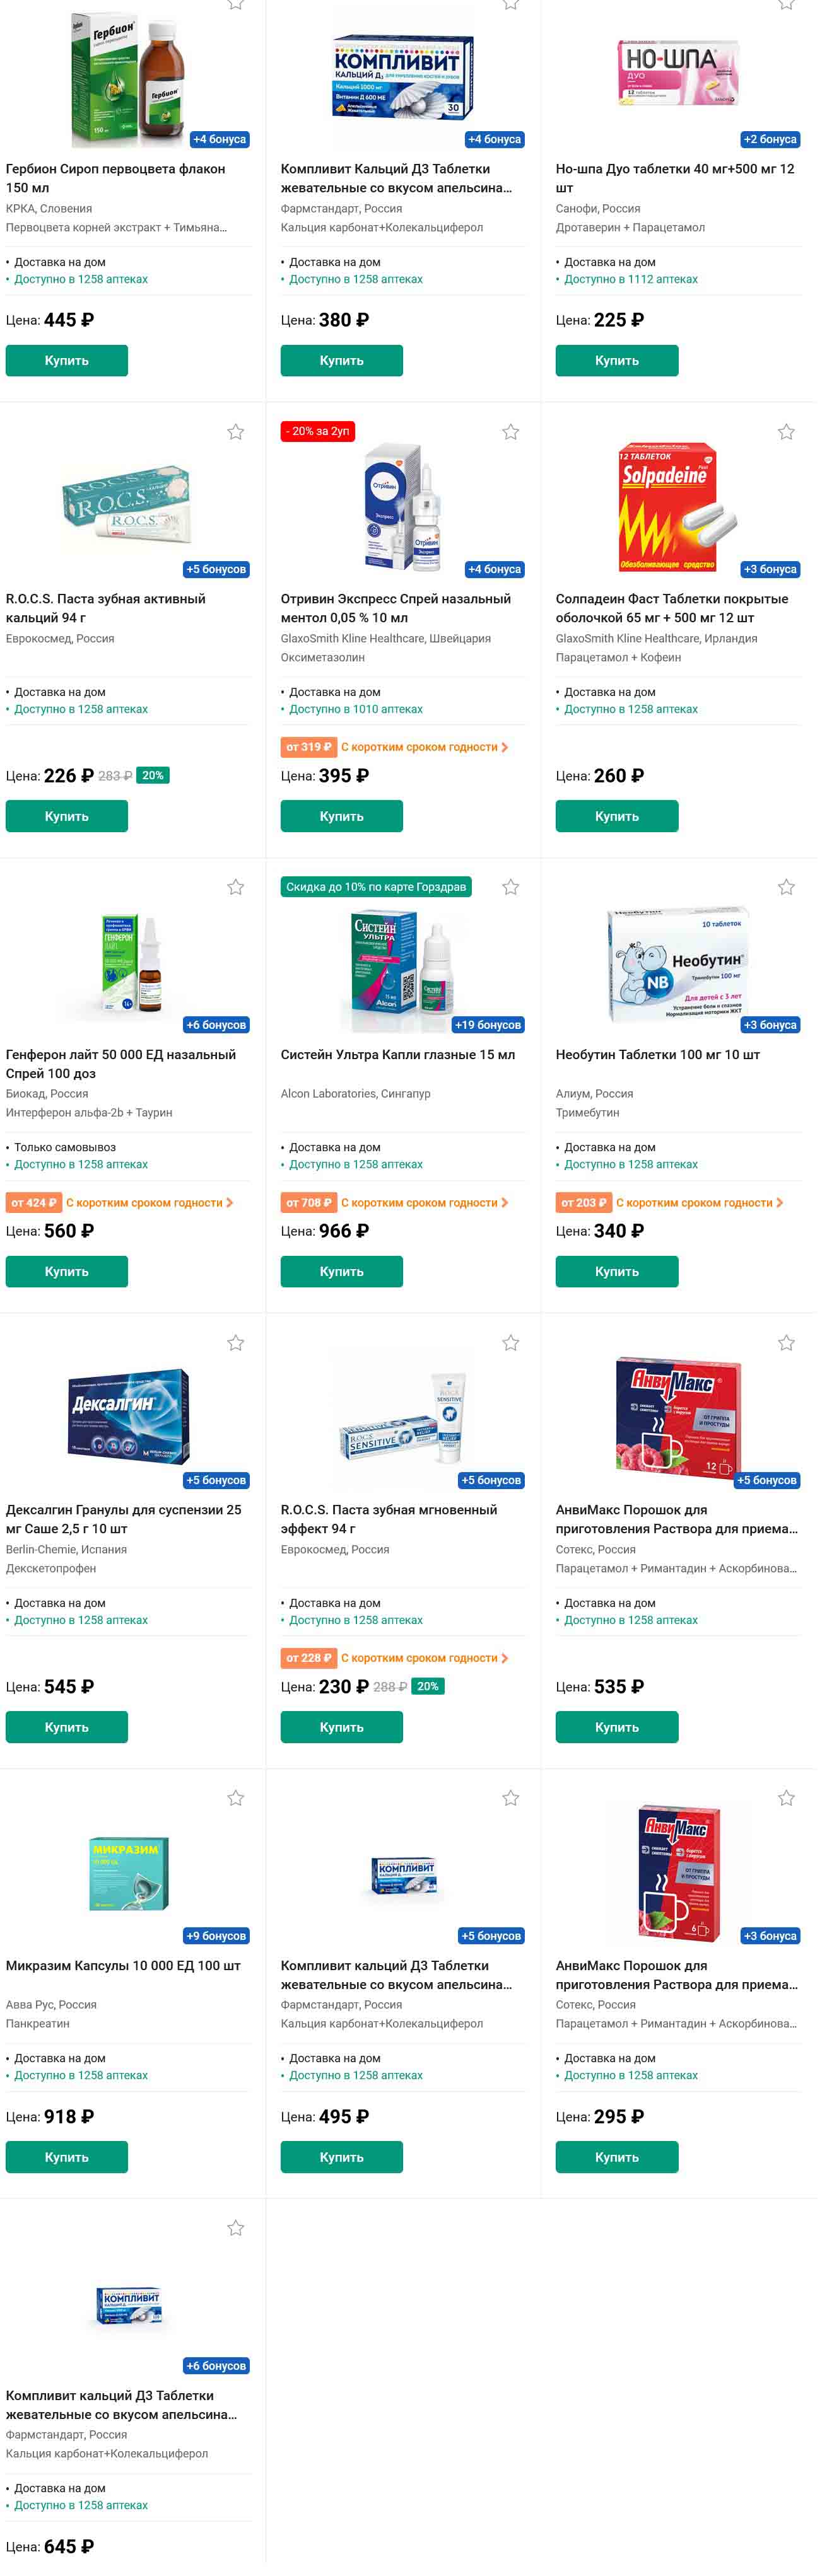
Task: Favorite the R.O.C.S. активный кальций toothpaste star
Action: [236, 432]
